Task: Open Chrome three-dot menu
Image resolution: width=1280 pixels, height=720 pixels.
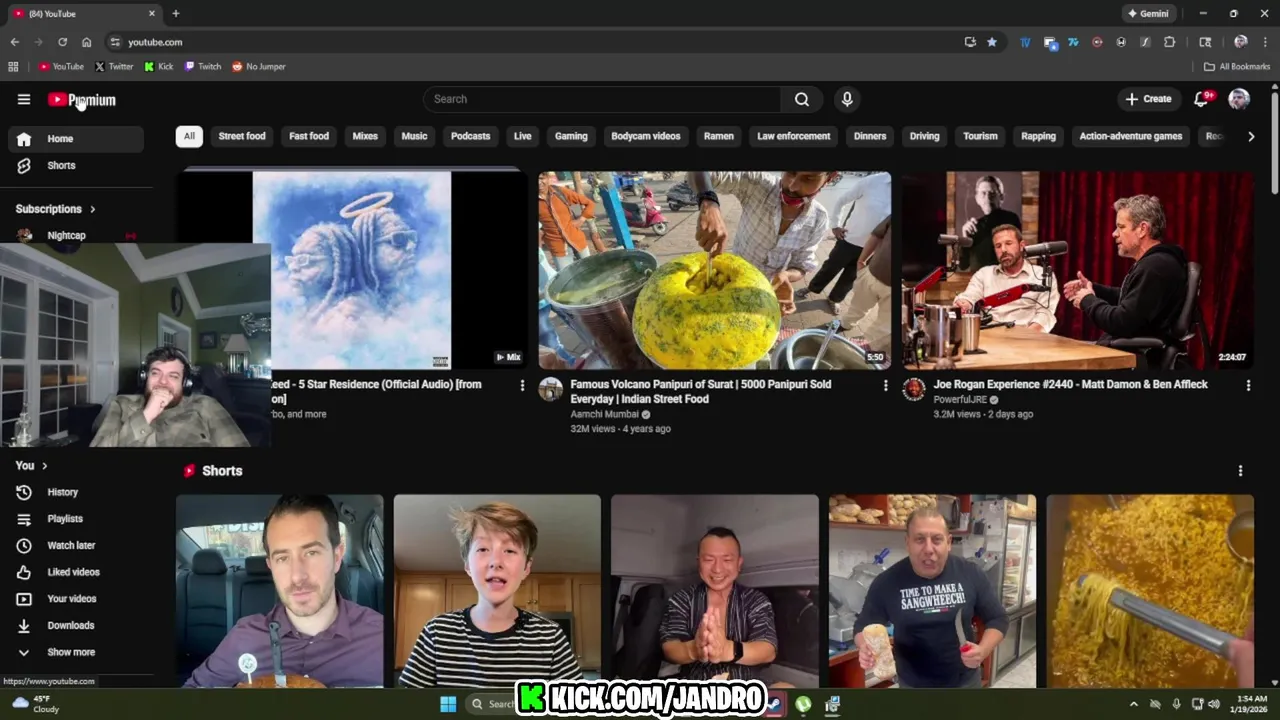Action: [x=1266, y=42]
